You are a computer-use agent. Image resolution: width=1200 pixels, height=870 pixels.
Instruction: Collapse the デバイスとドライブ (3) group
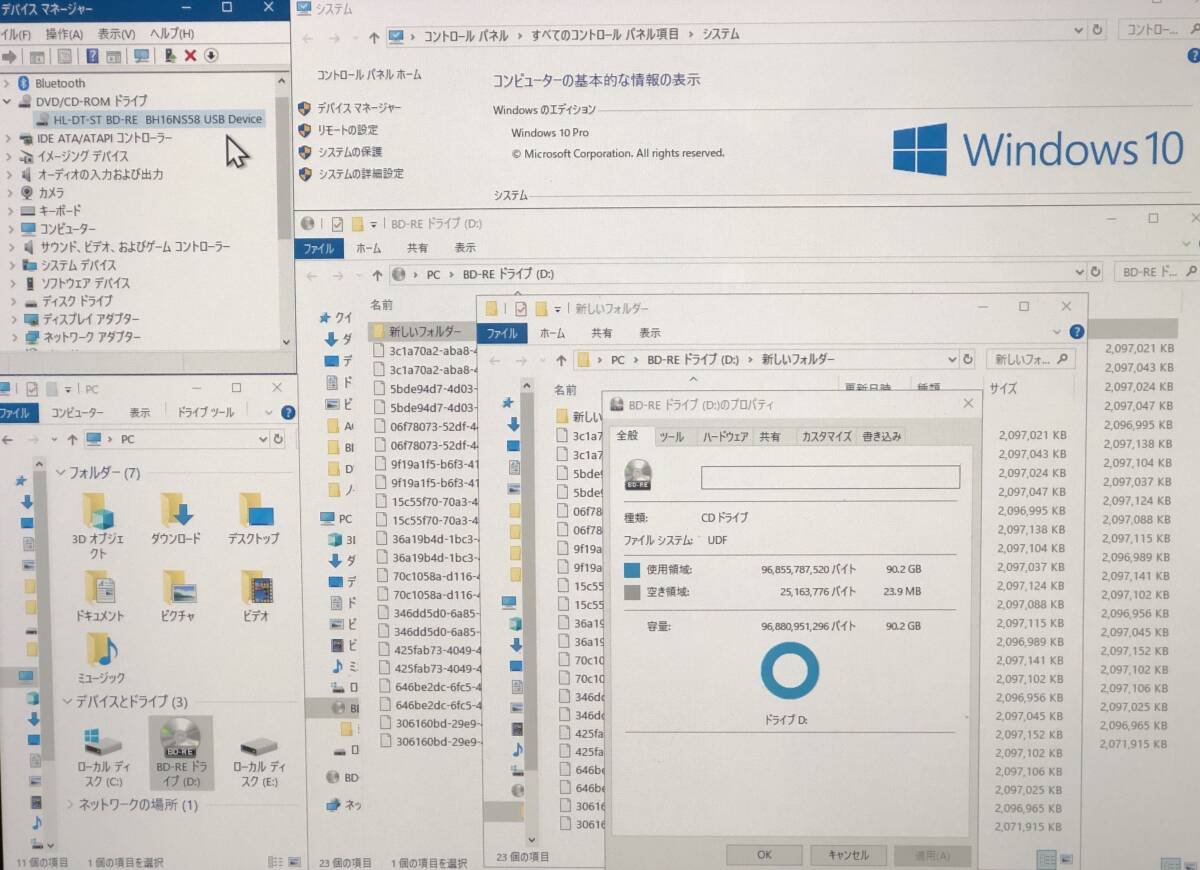[68, 702]
